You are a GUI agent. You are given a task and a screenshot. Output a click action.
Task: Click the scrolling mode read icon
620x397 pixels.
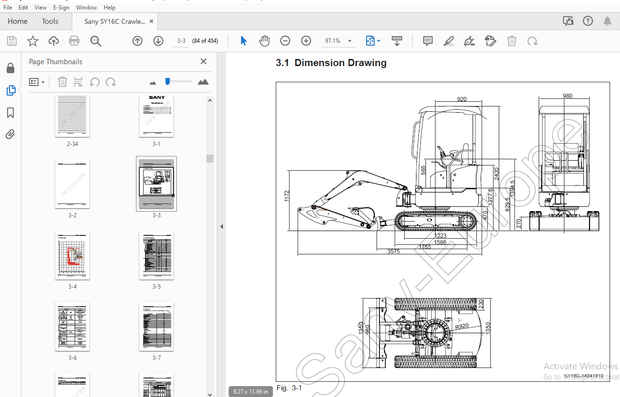pos(397,41)
